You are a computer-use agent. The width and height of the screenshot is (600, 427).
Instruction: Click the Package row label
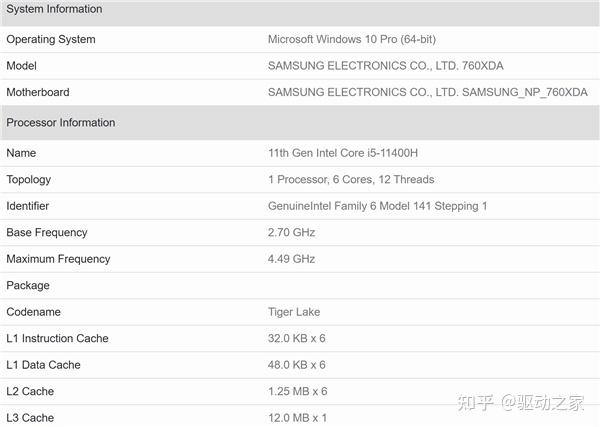coord(28,286)
